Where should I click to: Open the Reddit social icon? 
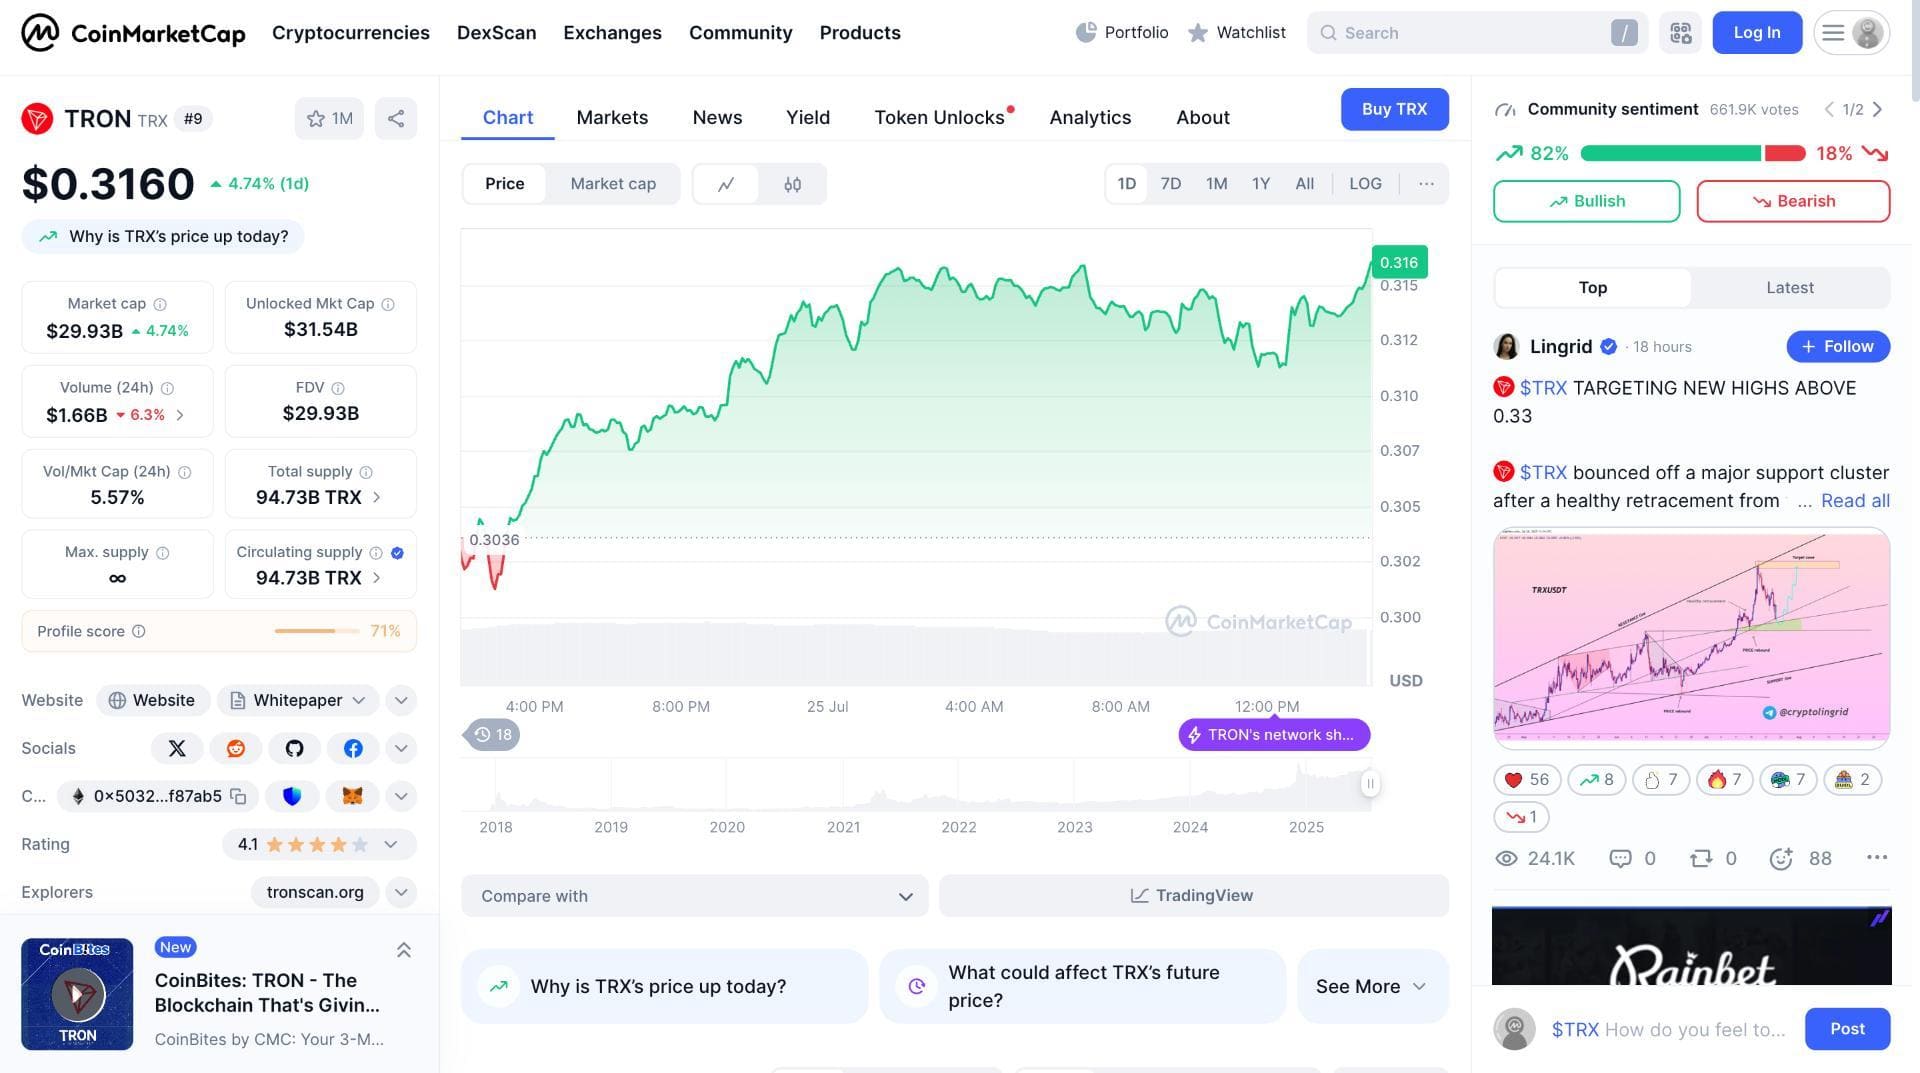[x=236, y=748]
